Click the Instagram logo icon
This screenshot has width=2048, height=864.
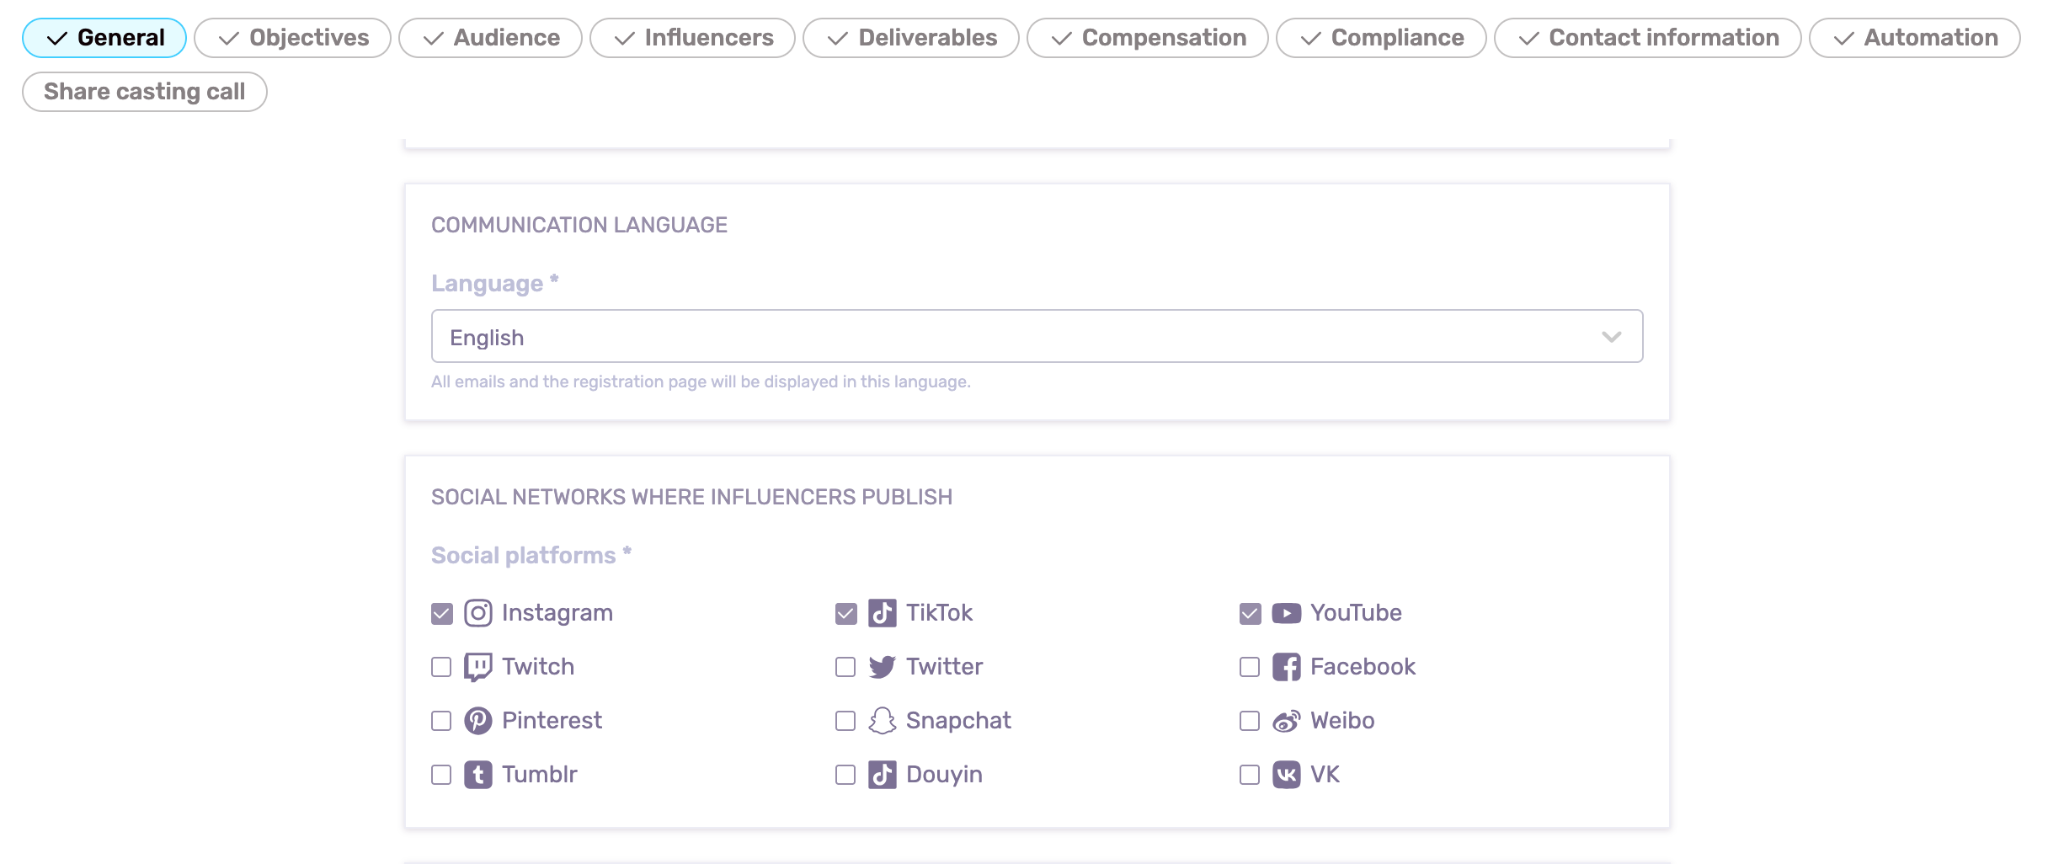[478, 613]
